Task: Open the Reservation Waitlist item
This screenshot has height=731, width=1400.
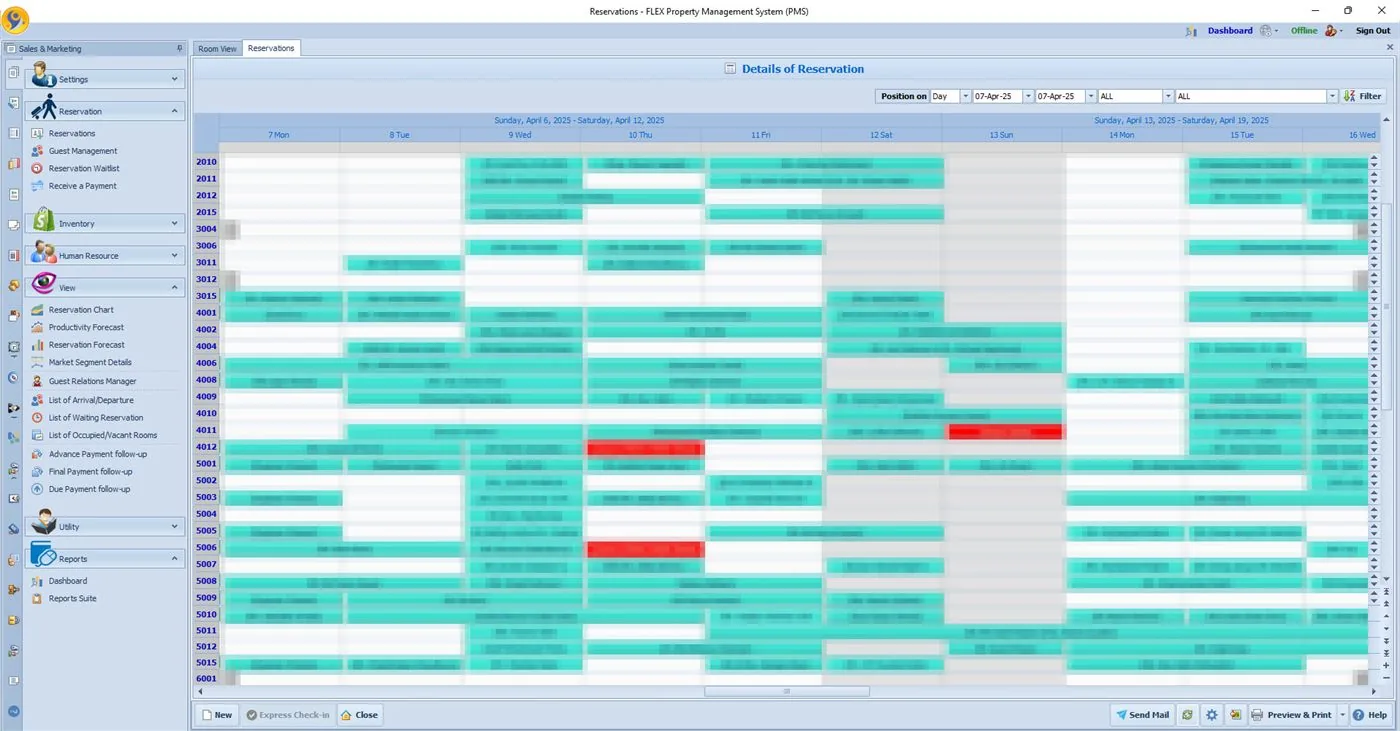Action: 84,169
